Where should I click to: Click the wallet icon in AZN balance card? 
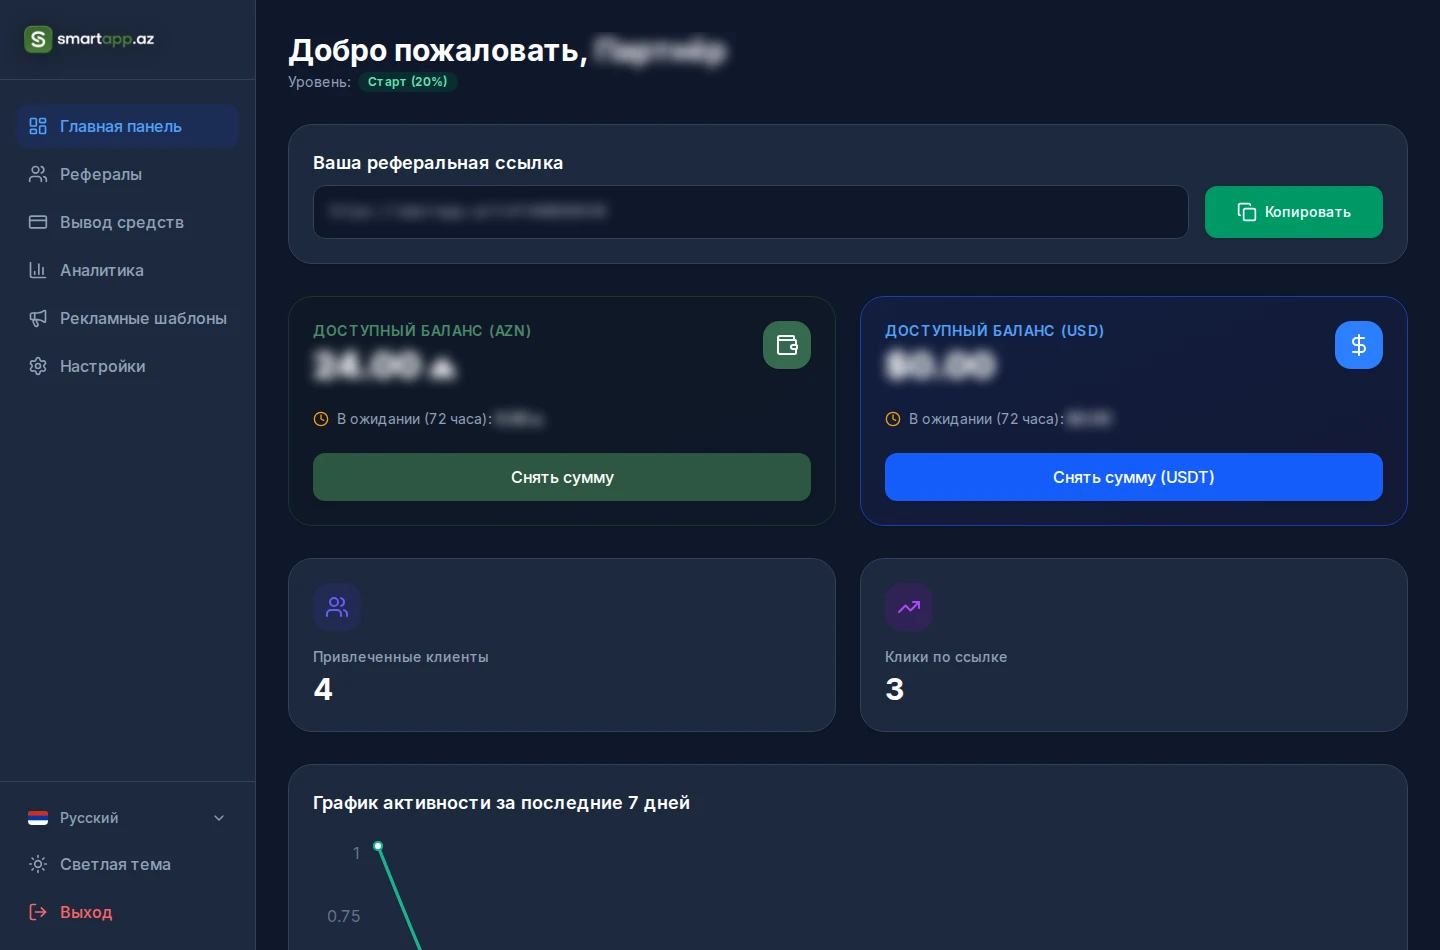(787, 345)
